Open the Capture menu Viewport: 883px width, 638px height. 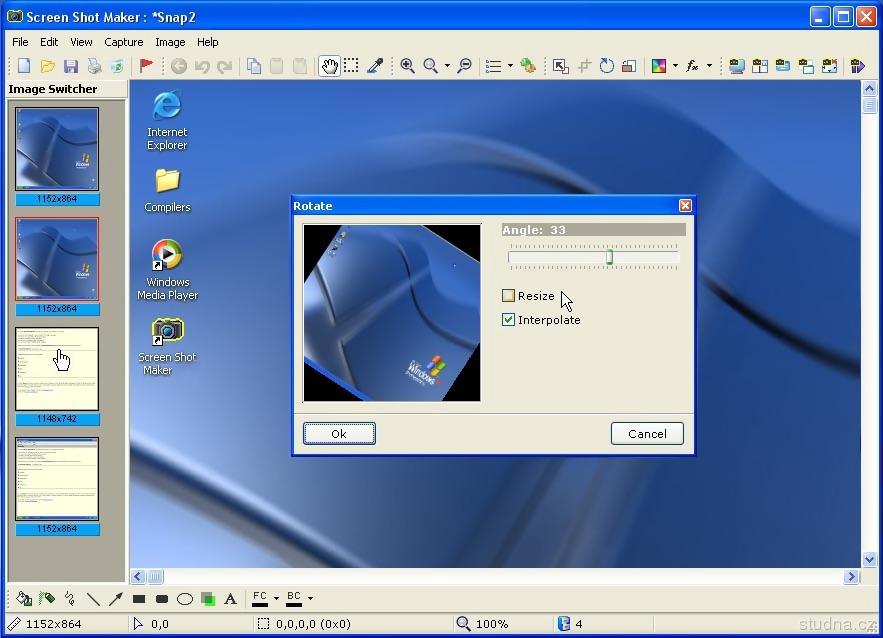(x=124, y=42)
